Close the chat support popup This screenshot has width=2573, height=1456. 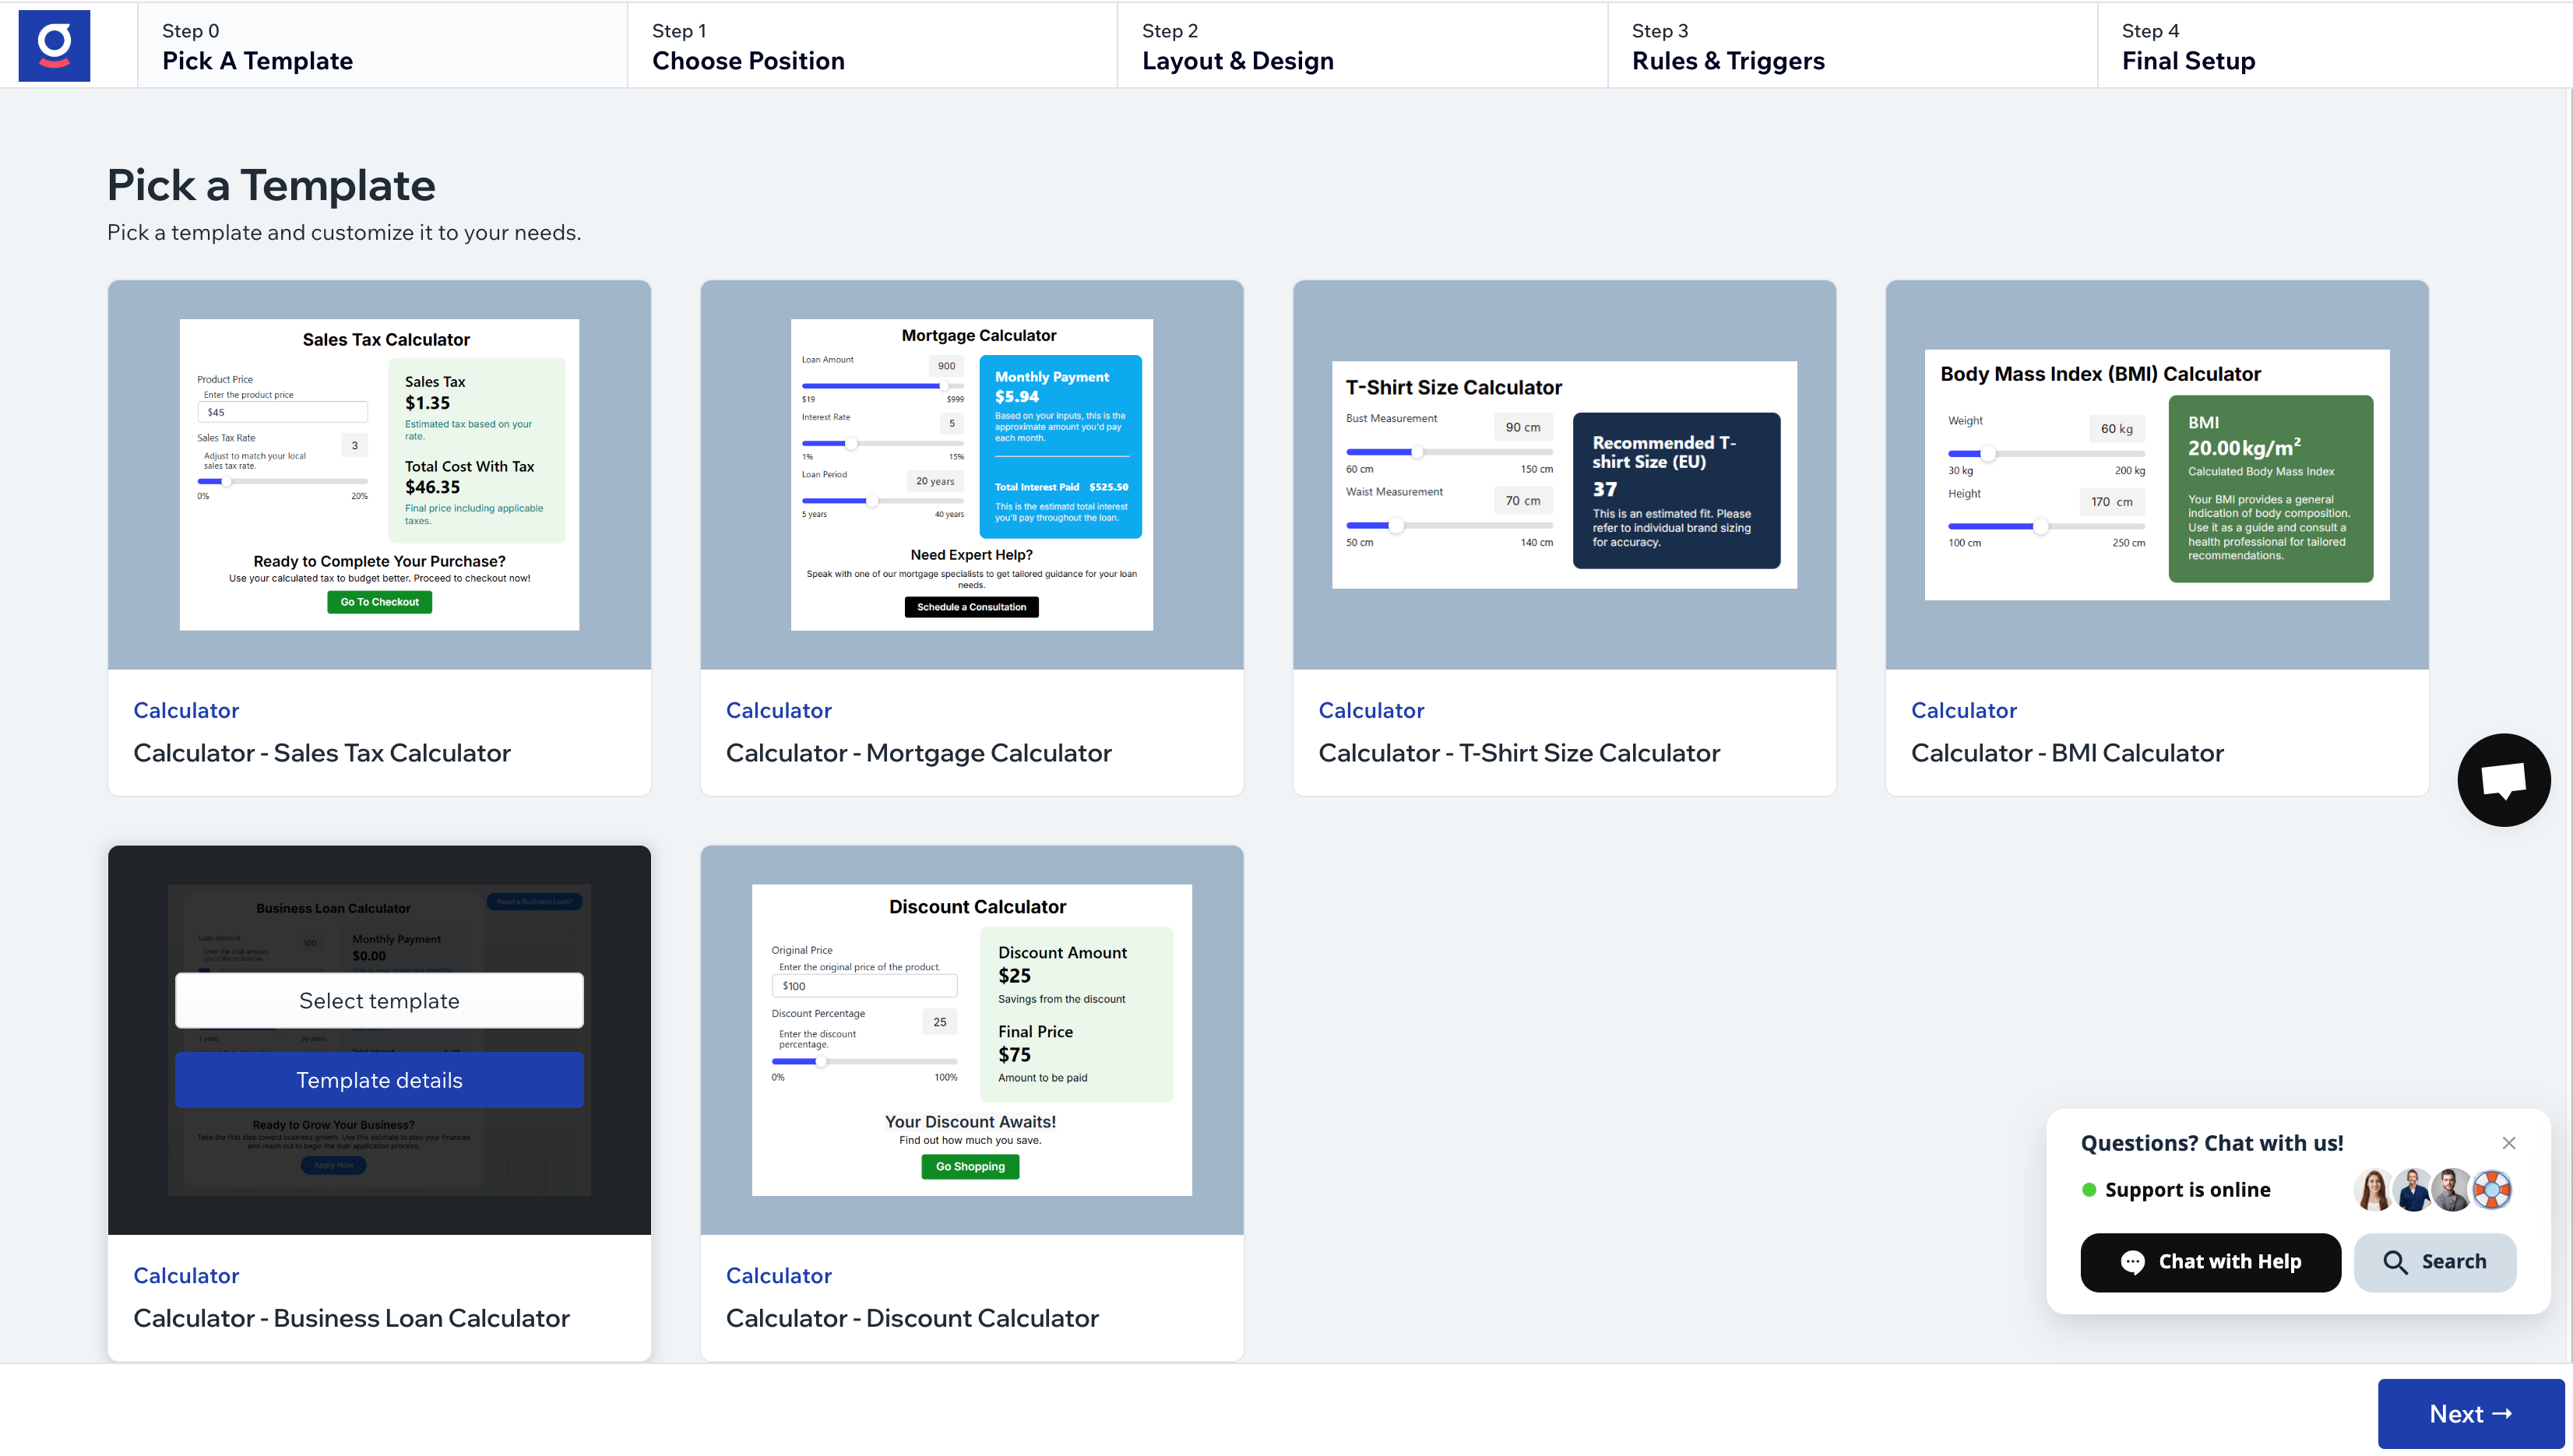coord(2508,1143)
